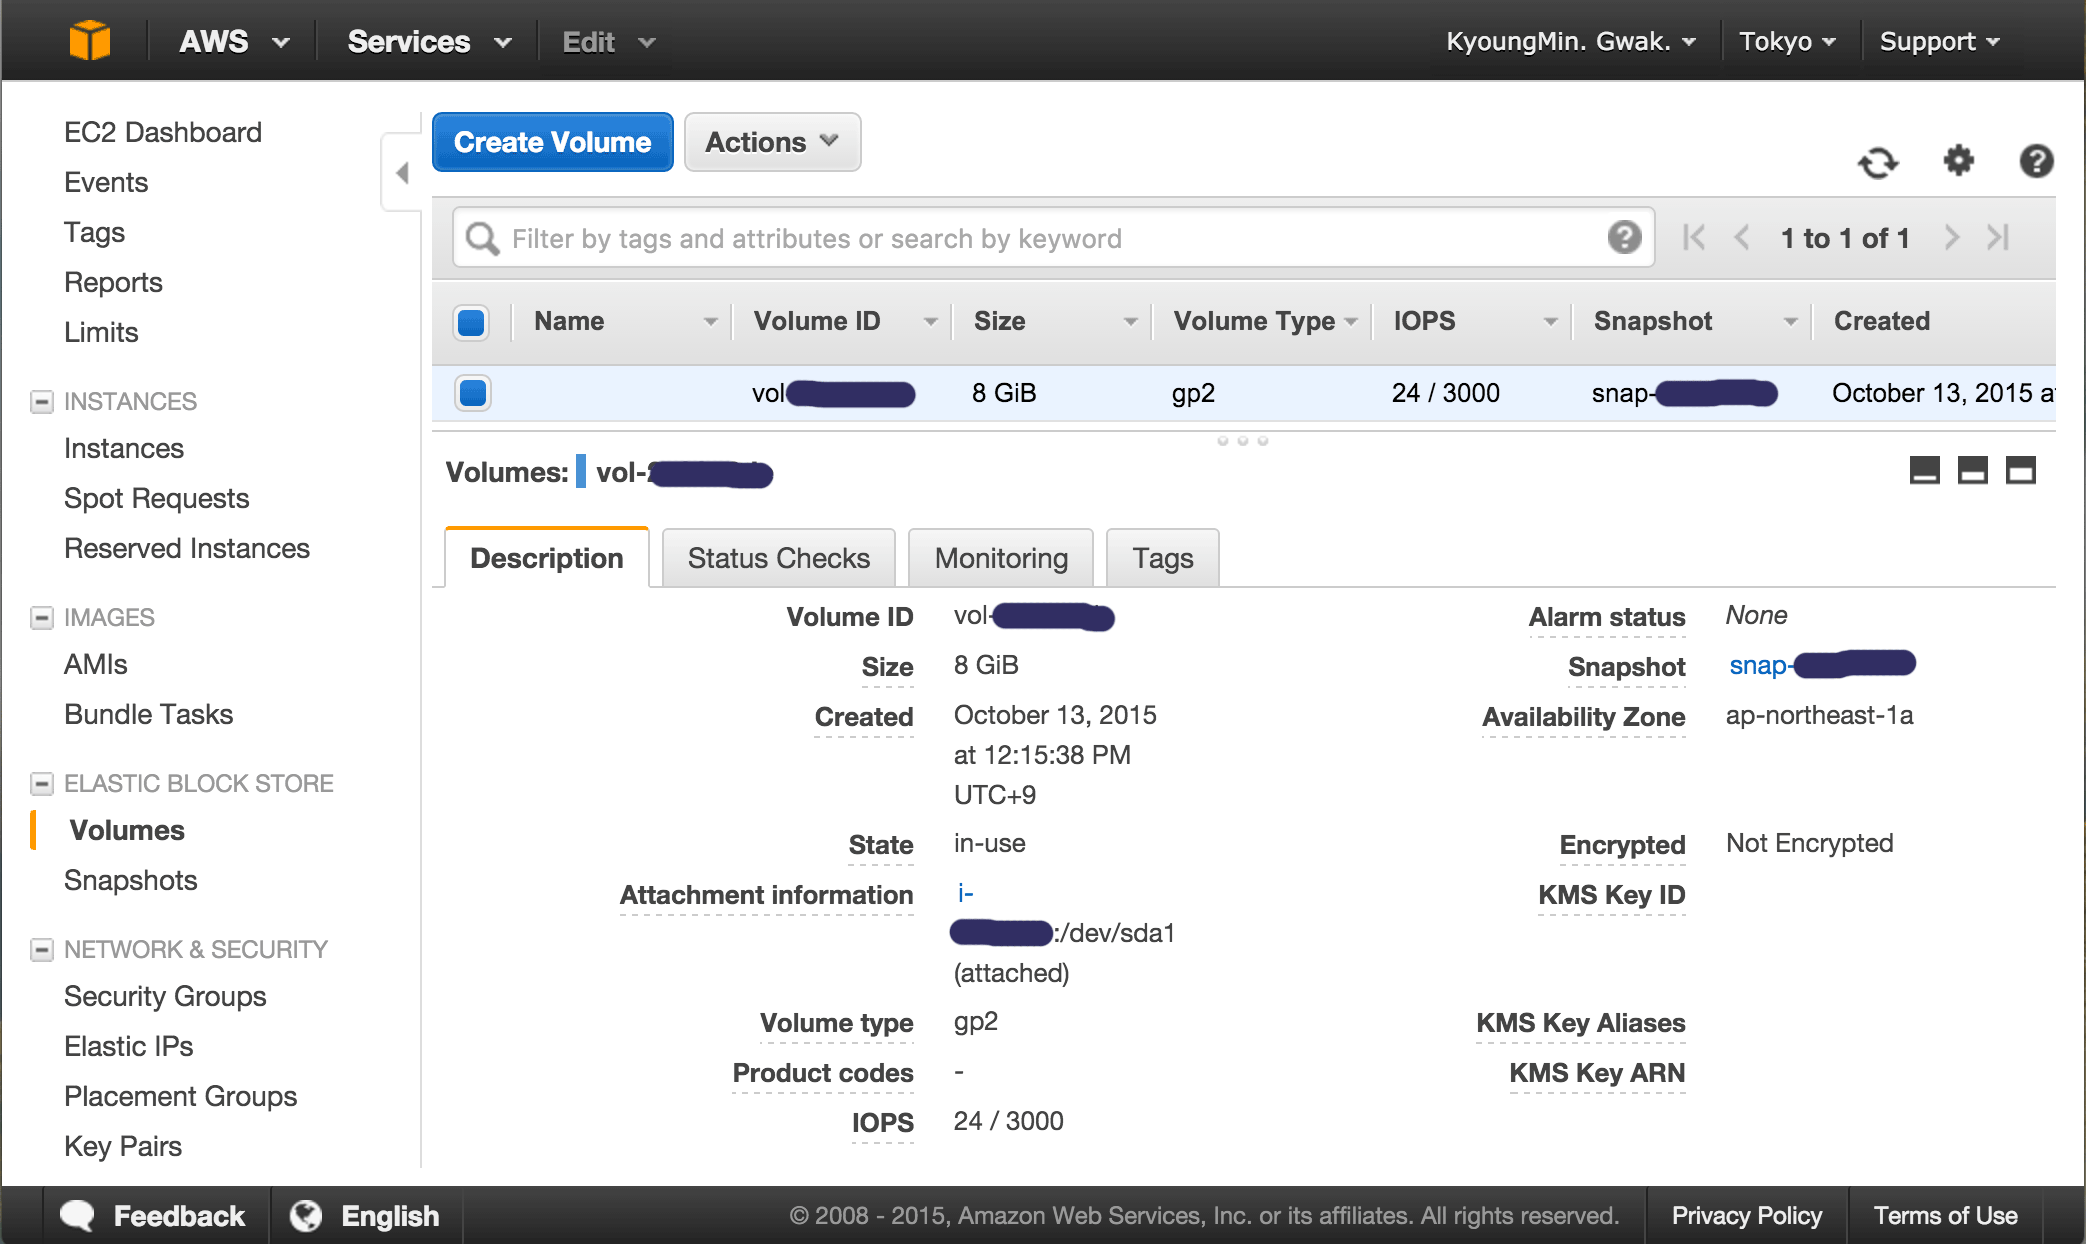Open EC2 Dashboard in sidebar
Screen dimensions: 2086x1244
[x=163, y=132]
